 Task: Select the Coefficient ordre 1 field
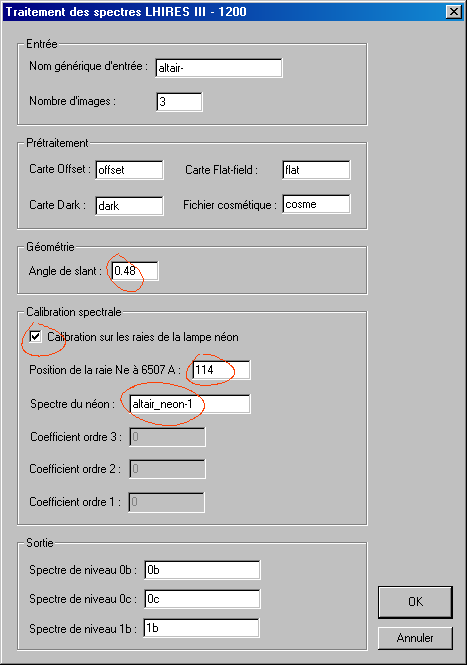pos(167,502)
